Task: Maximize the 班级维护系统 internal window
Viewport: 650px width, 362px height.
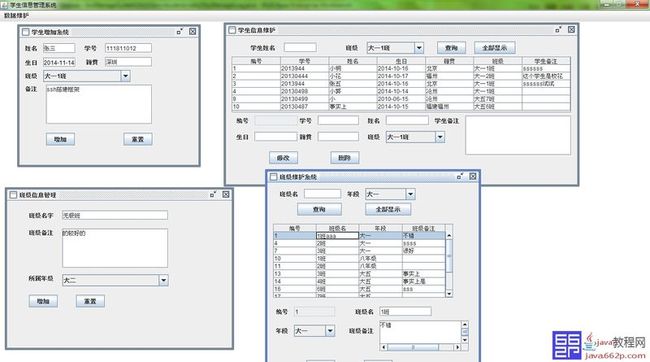Action: pos(459,177)
